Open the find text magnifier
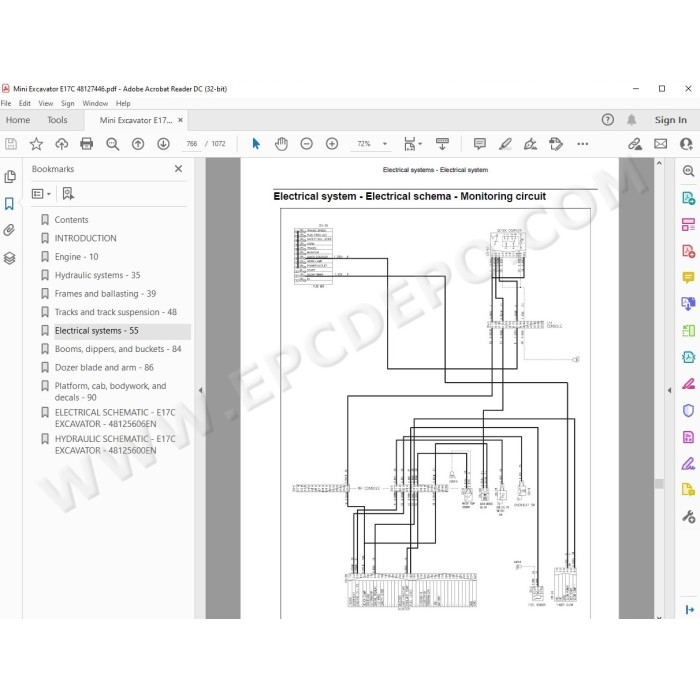The width and height of the screenshot is (700, 700). click(112, 144)
